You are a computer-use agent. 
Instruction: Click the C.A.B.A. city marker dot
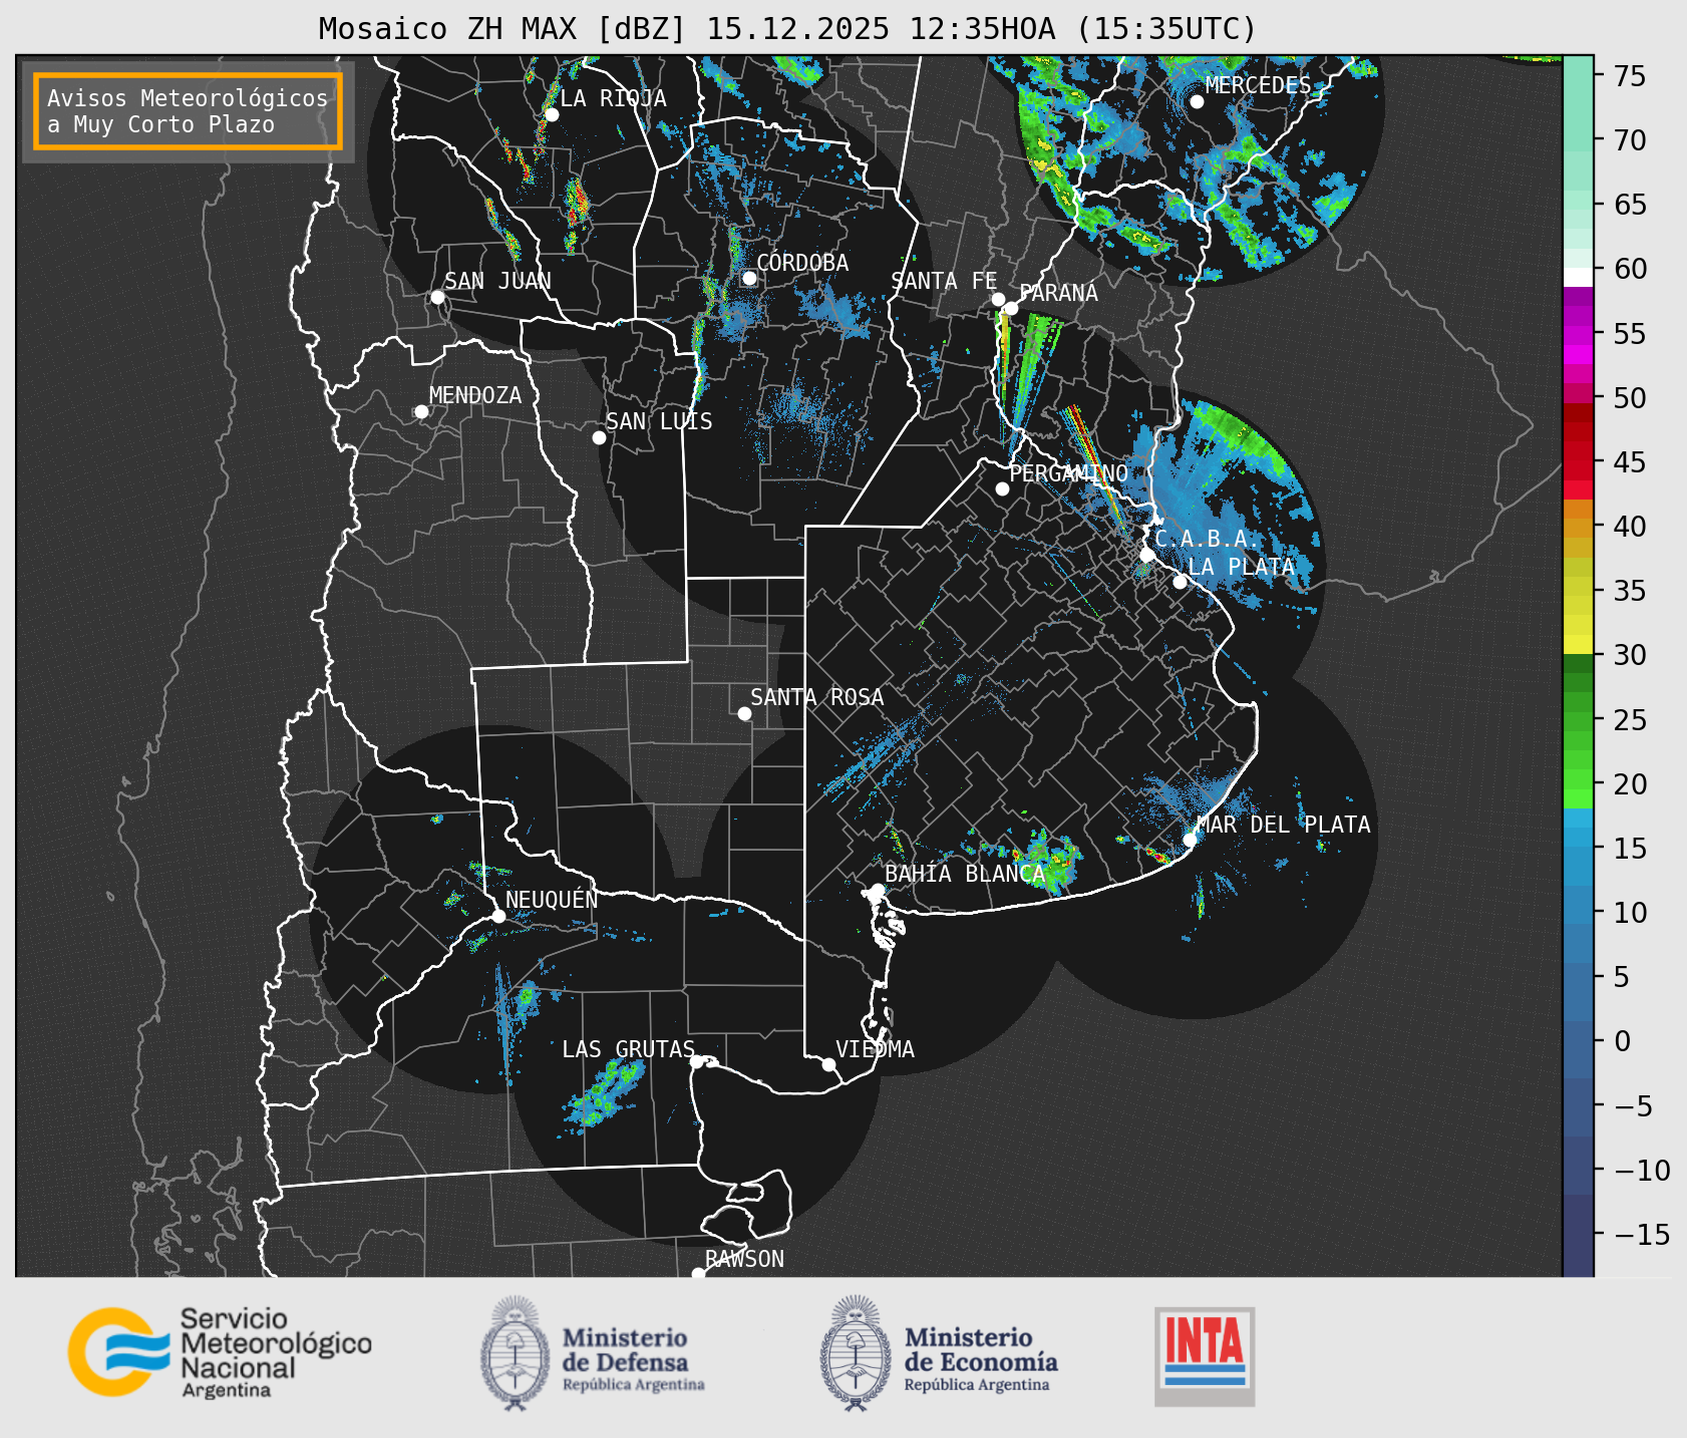click(x=1147, y=555)
